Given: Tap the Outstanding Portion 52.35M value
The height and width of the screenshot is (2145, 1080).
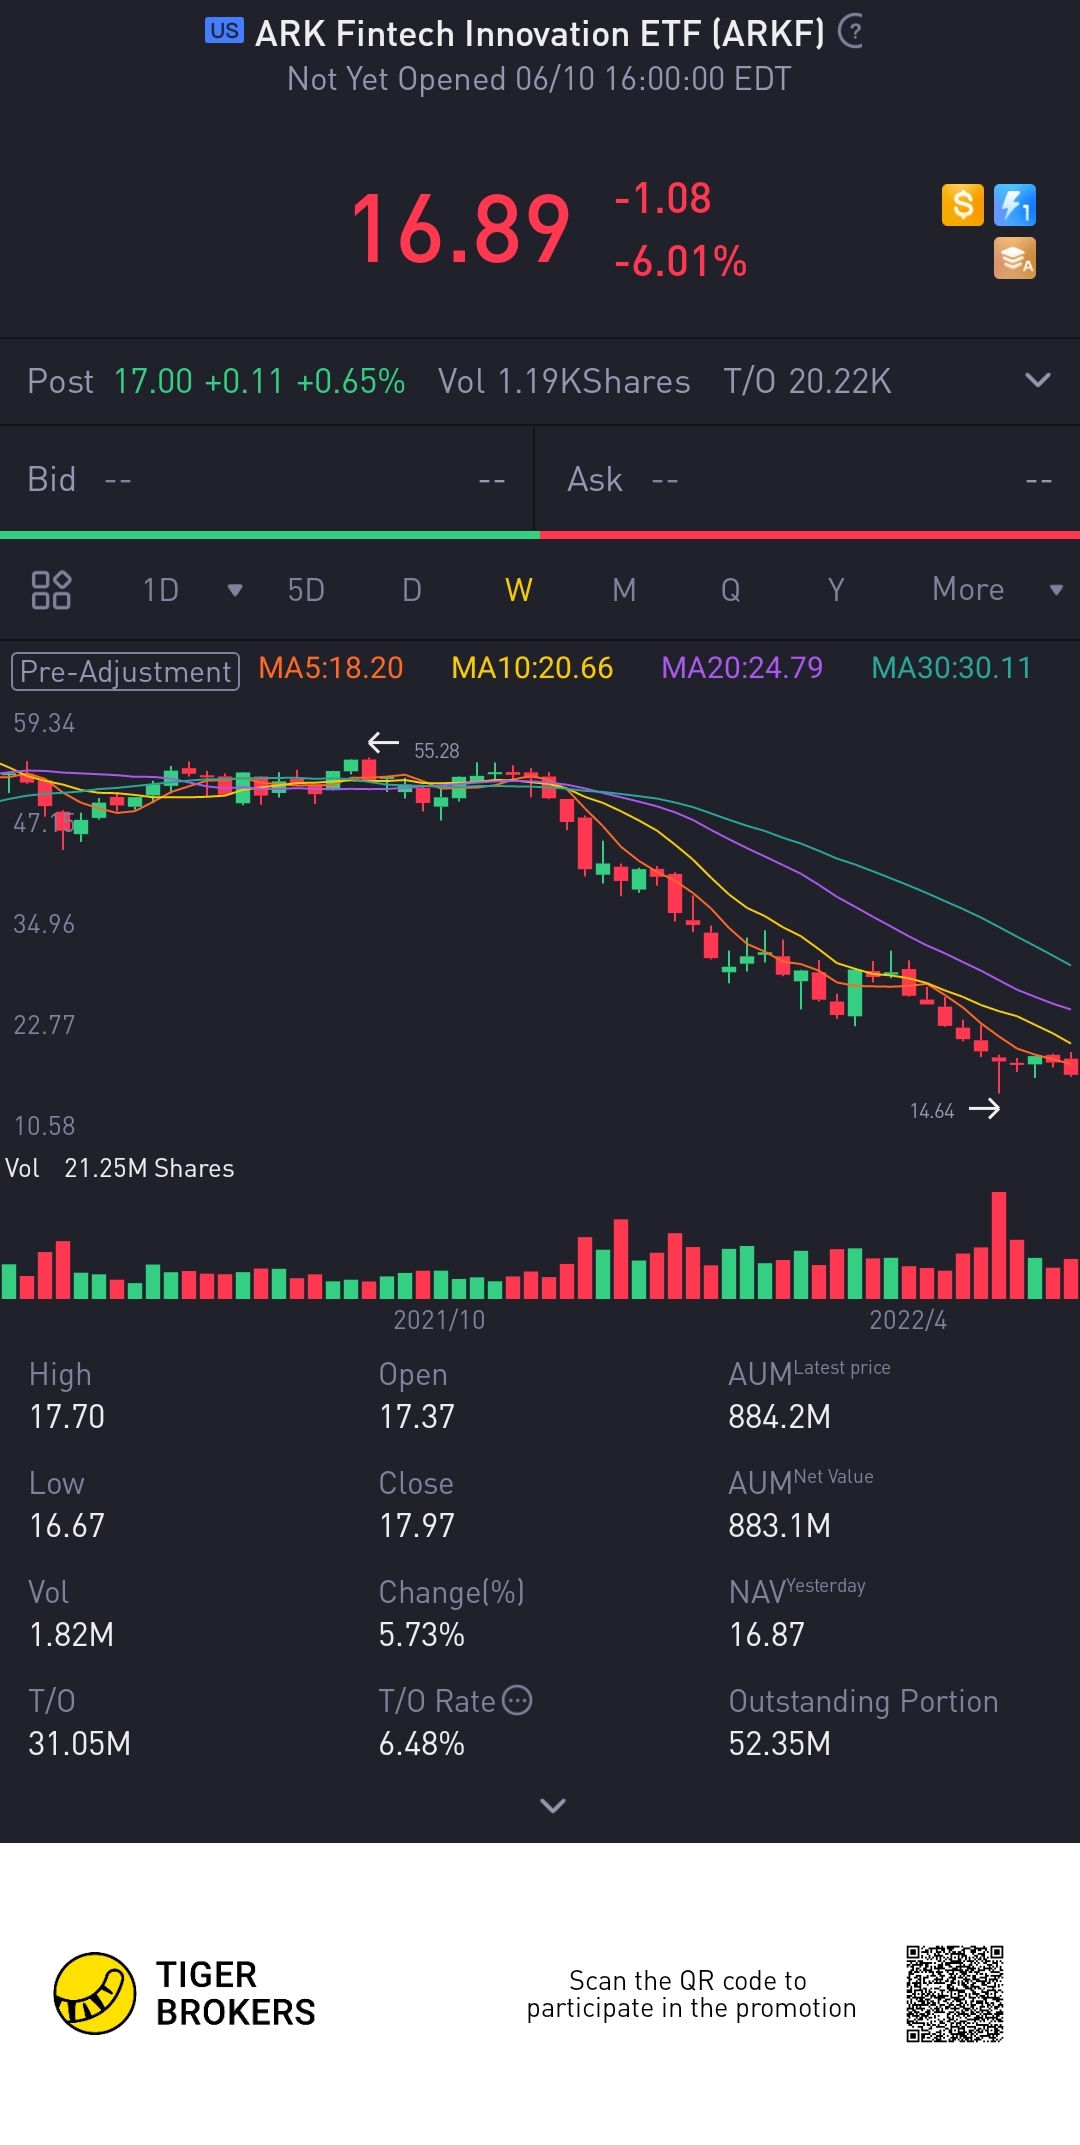Looking at the screenshot, I should (x=780, y=1743).
